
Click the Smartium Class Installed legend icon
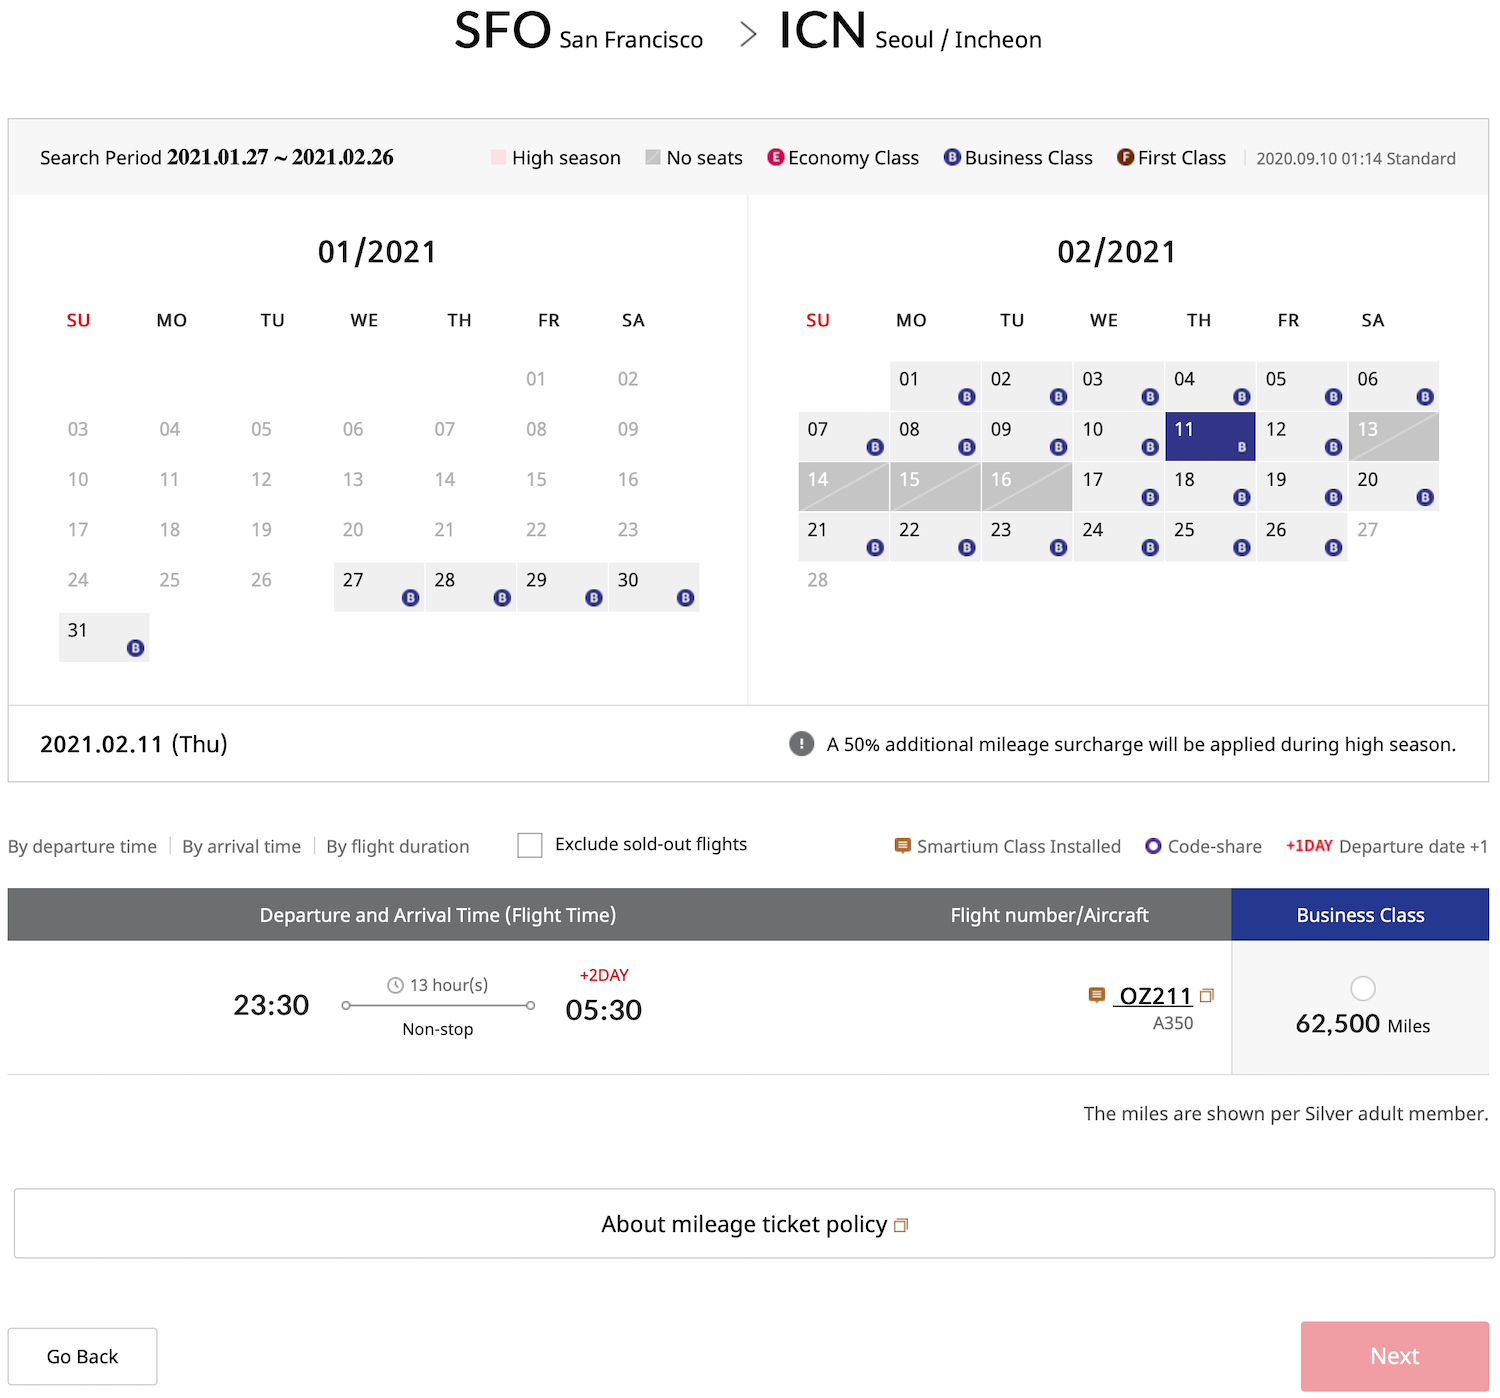point(901,846)
